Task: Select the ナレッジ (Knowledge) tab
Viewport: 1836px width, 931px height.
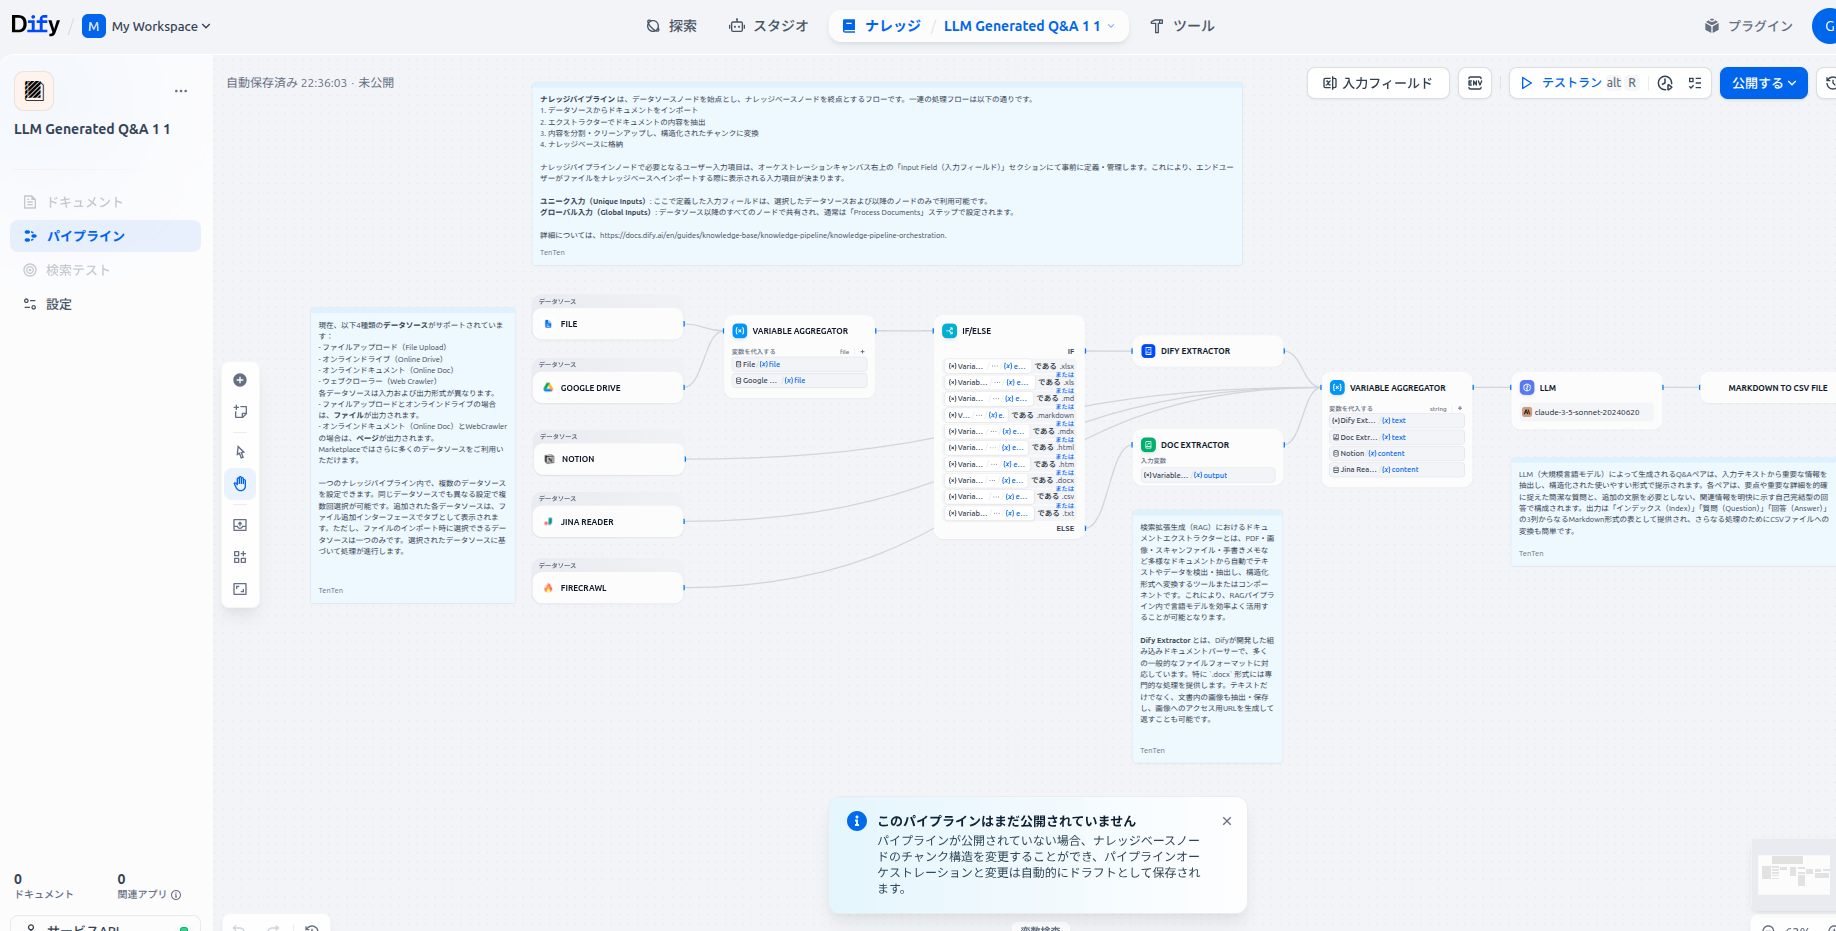Action: [x=881, y=26]
